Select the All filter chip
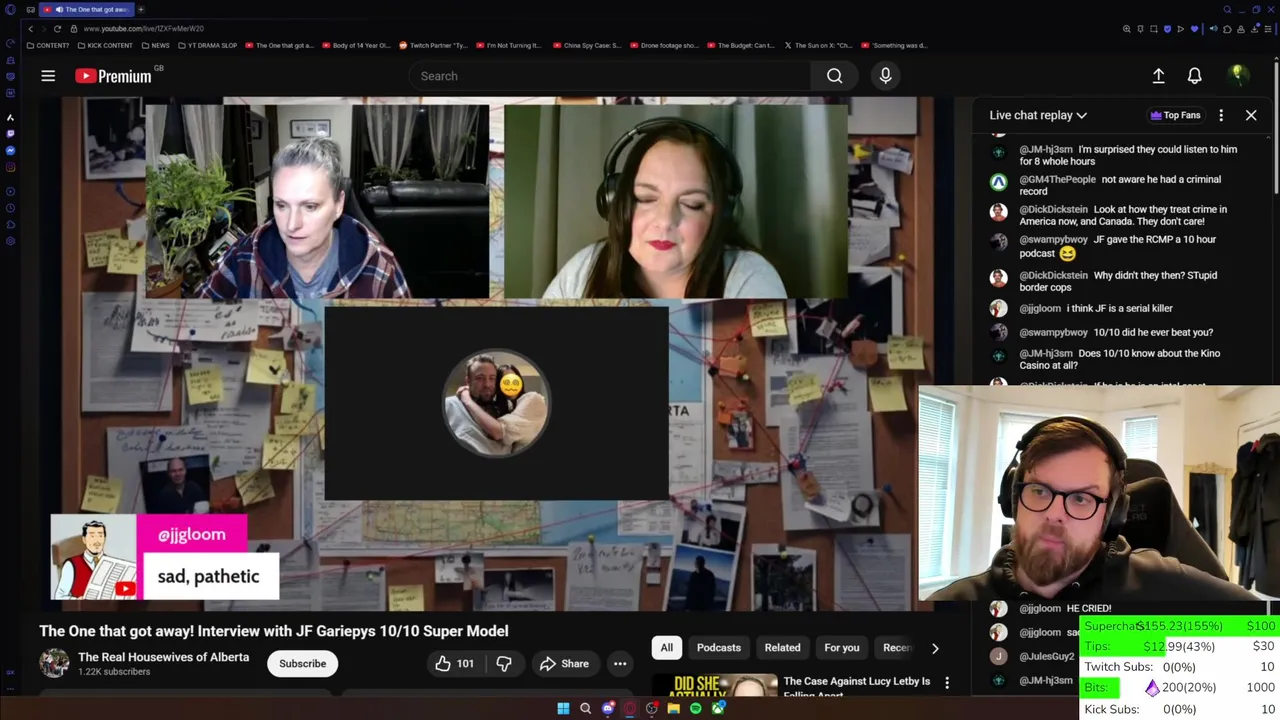This screenshot has height=720, width=1280. click(x=666, y=647)
